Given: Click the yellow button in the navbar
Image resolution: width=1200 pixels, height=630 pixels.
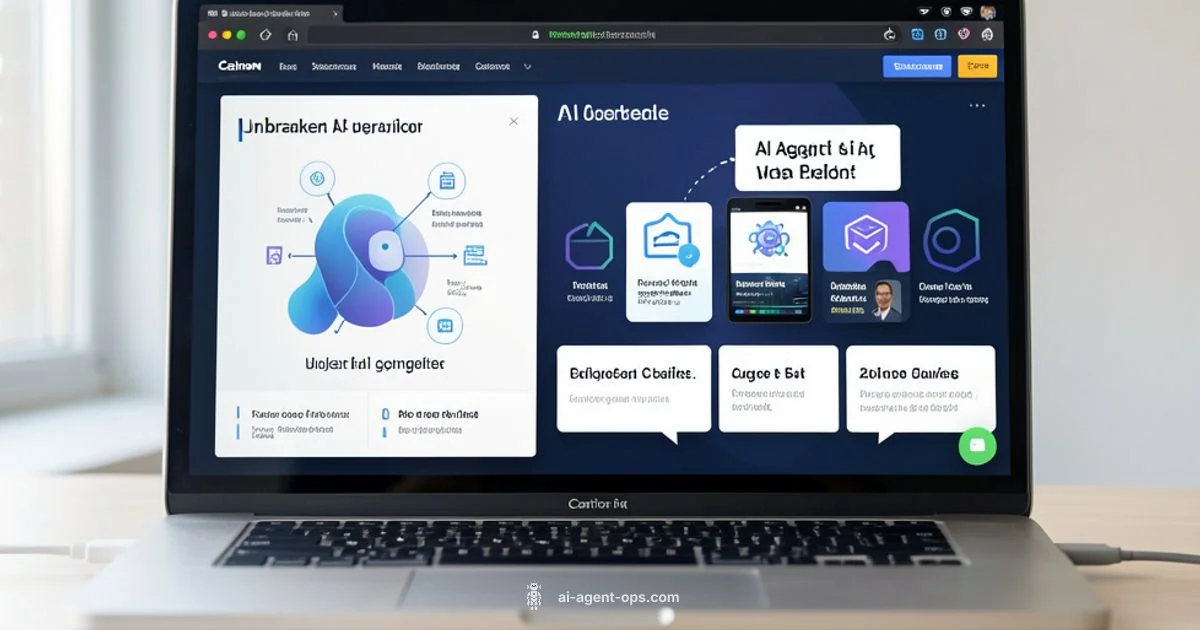Looking at the screenshot, I should tap(977, 66).
